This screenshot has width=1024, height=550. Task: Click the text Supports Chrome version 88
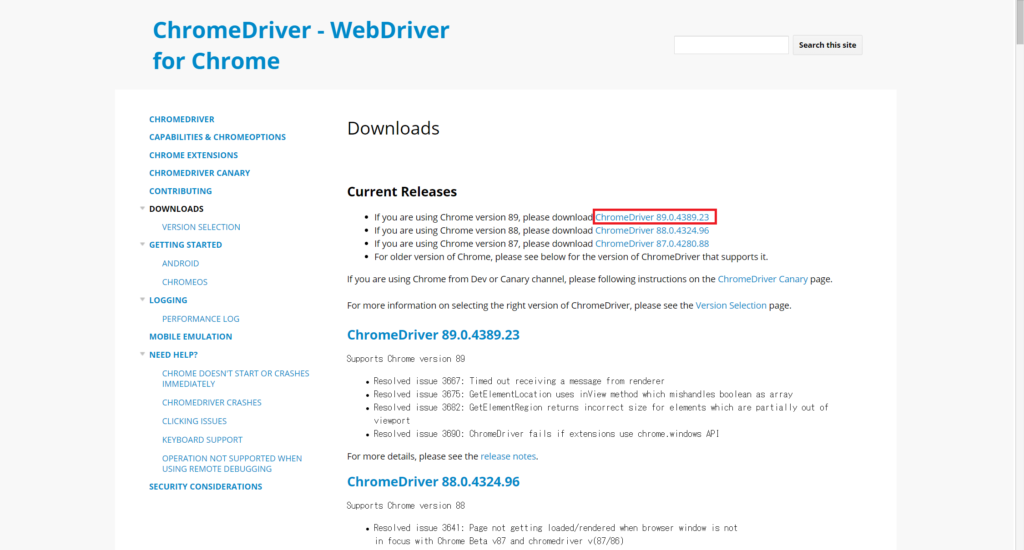tap(406, 506)
